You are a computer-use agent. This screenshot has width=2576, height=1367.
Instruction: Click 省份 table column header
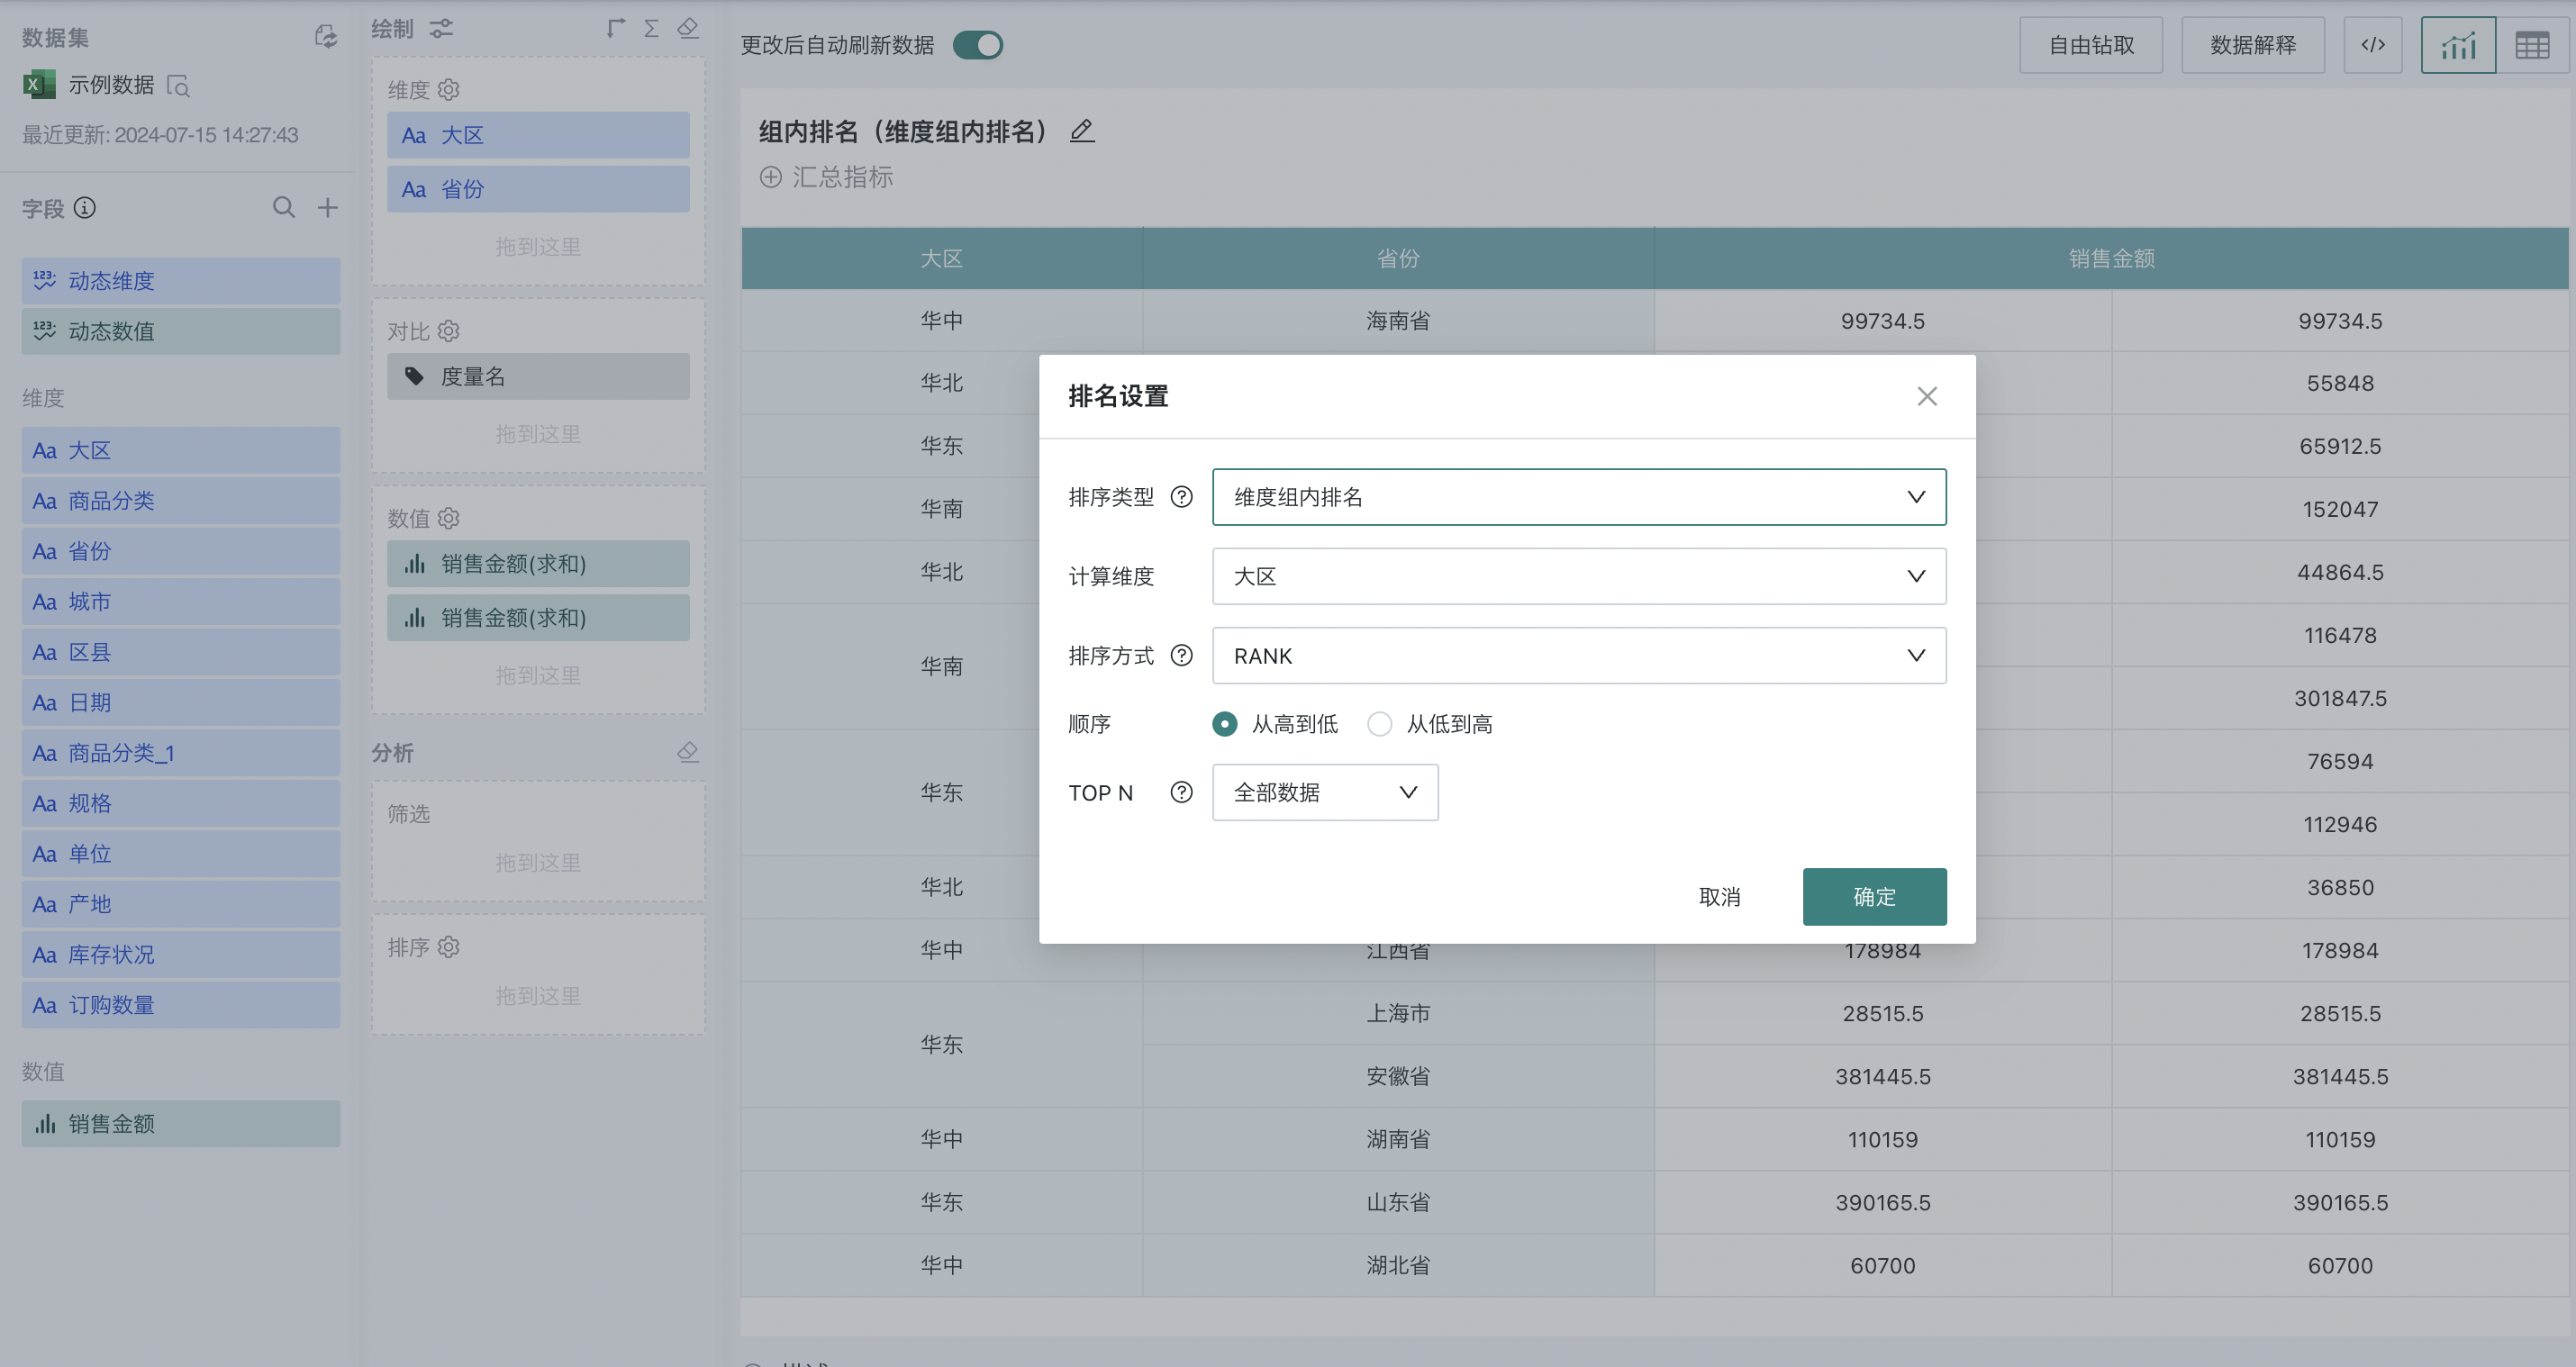pos(1398,258)
